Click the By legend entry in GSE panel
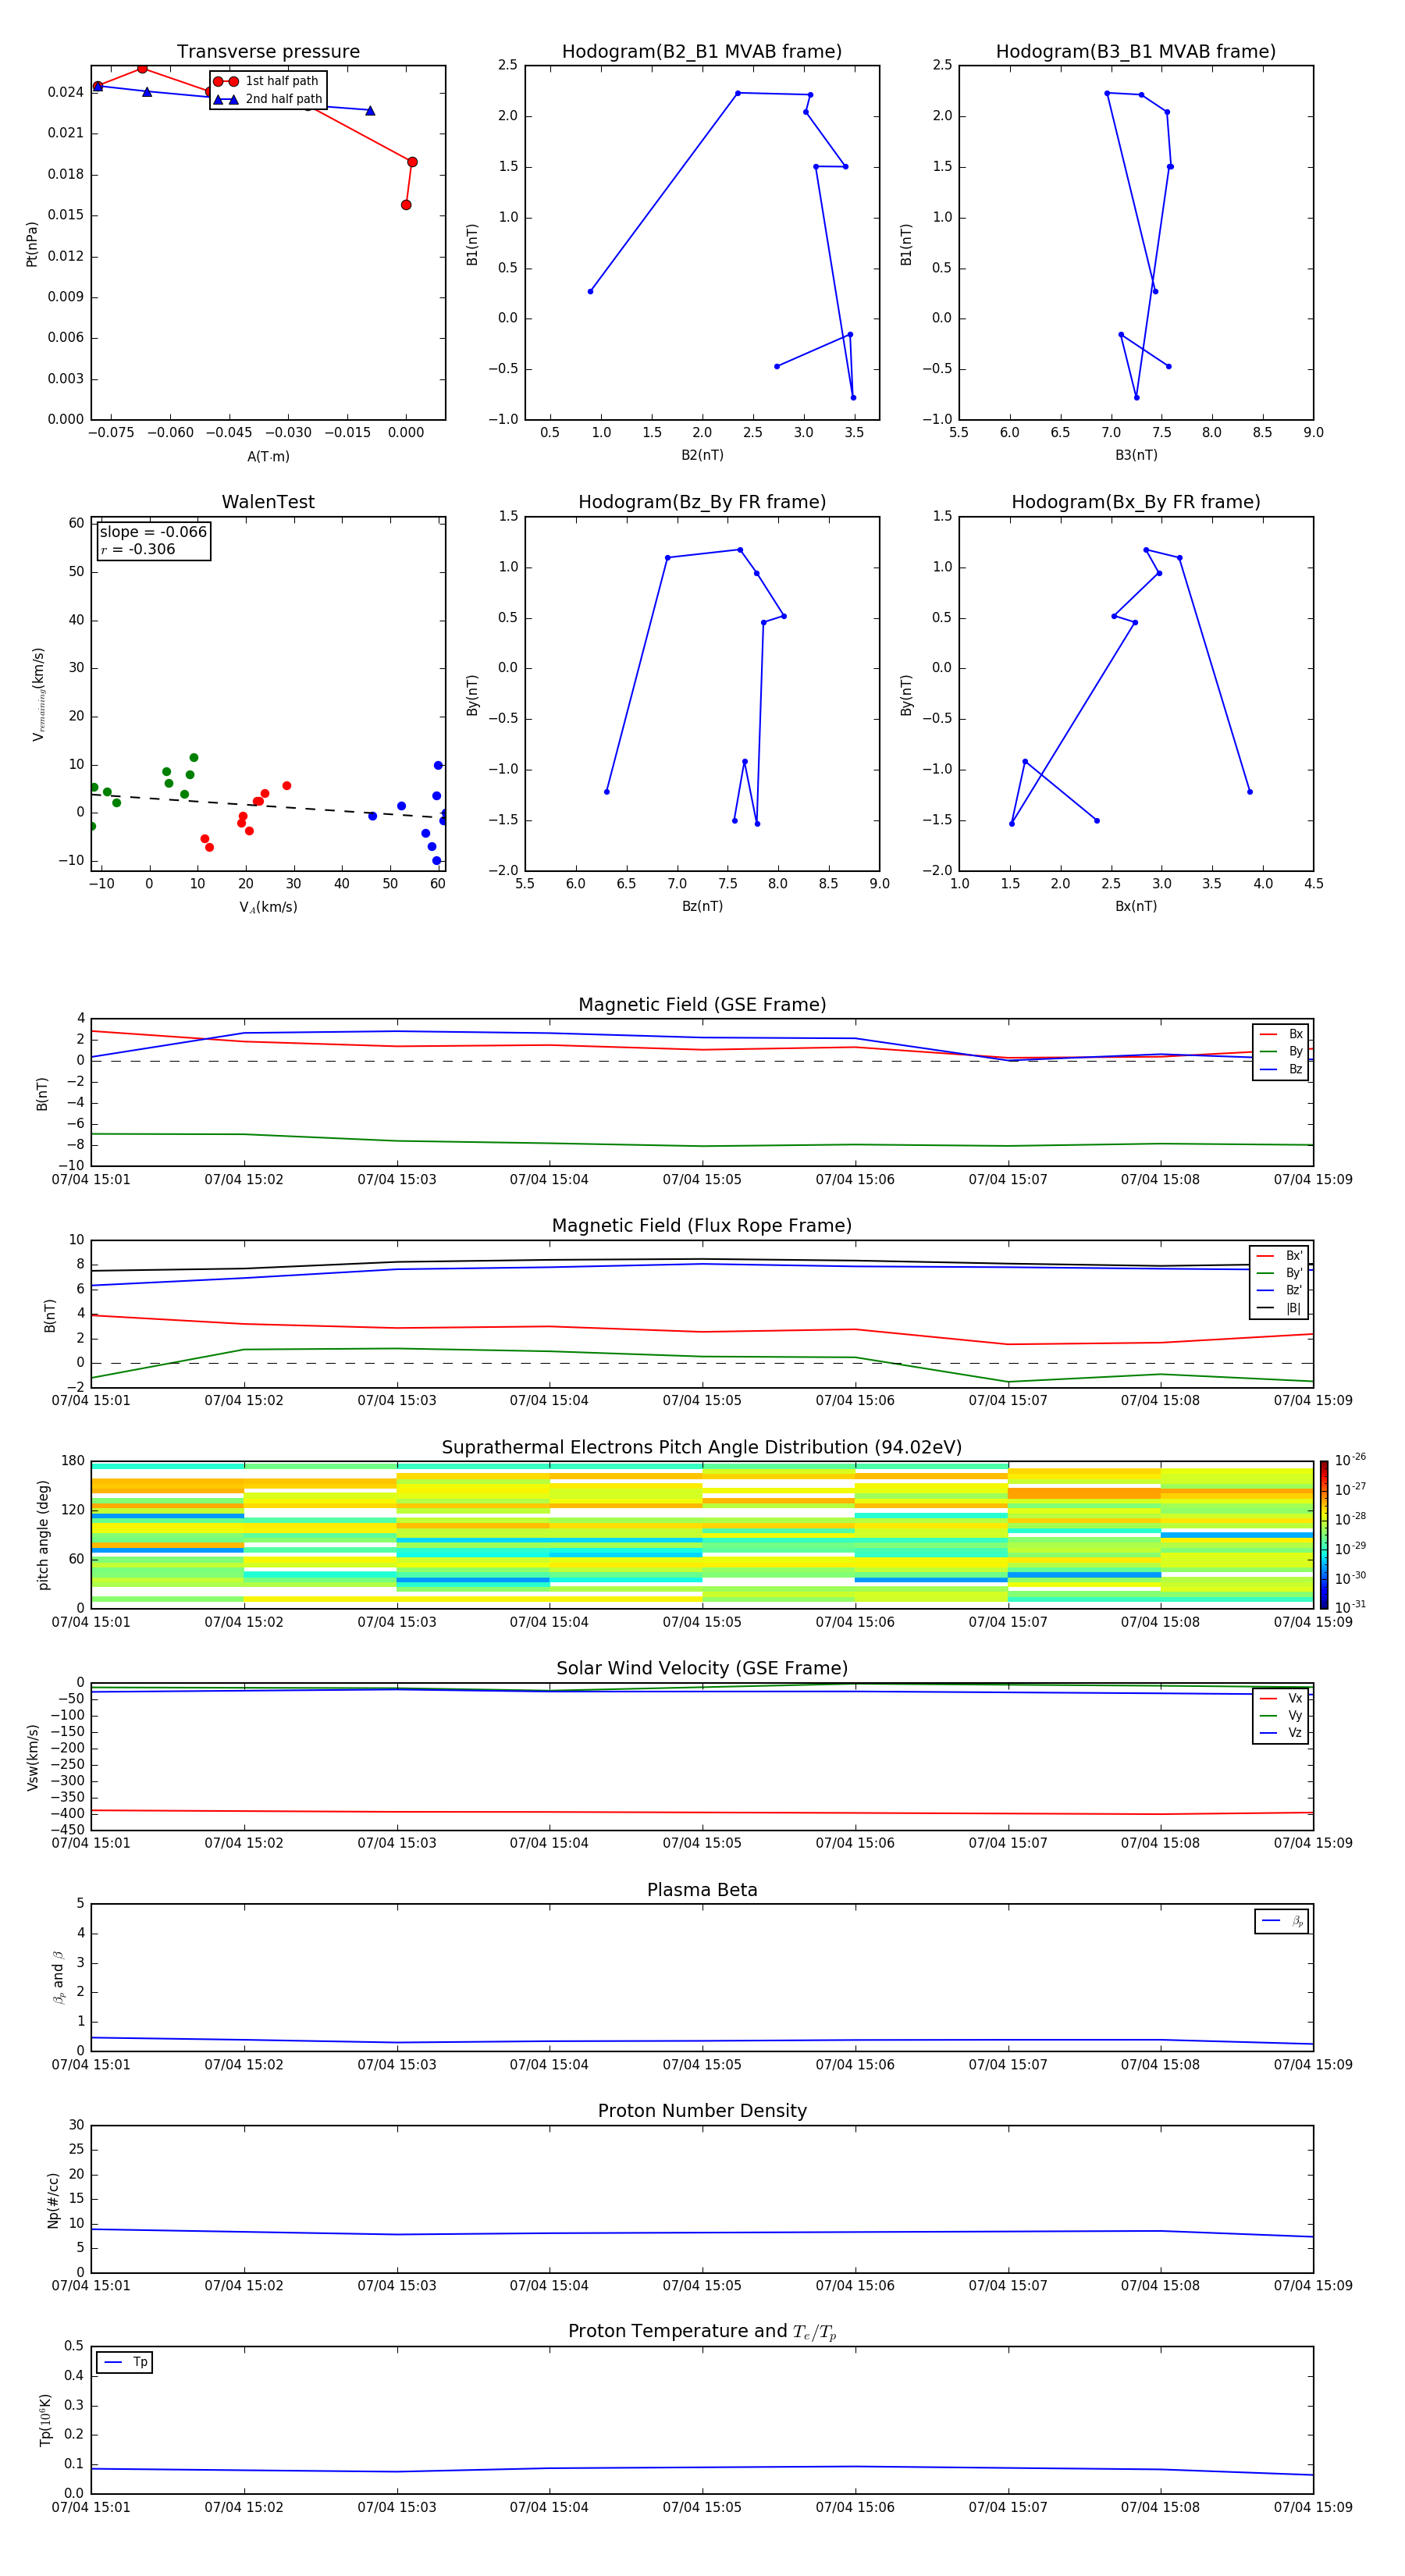Image resolution: width=1405 pixels, height=2576 pixels. click(1281, 1051)
